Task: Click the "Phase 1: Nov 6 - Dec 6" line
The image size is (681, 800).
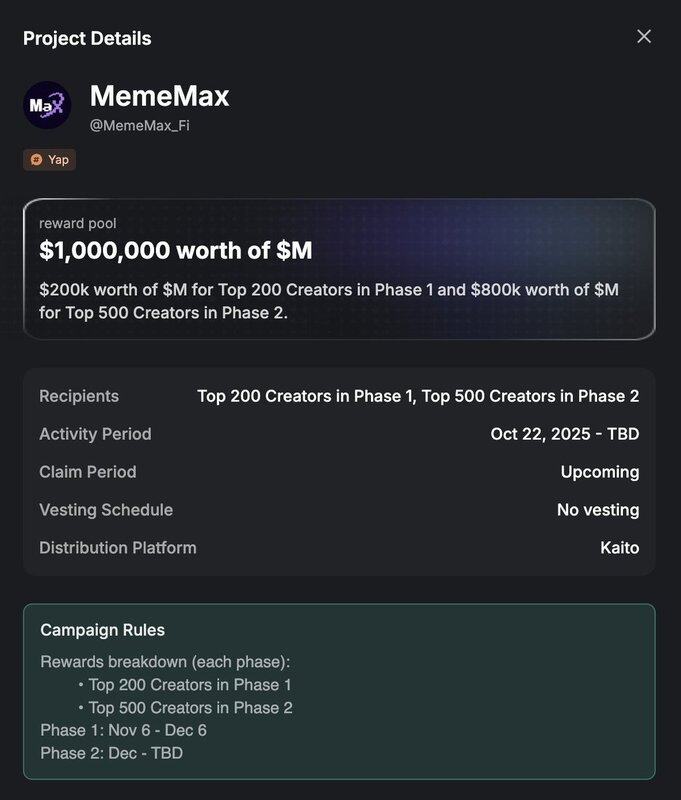Action: pyautogui.click(x=123, y=730)
